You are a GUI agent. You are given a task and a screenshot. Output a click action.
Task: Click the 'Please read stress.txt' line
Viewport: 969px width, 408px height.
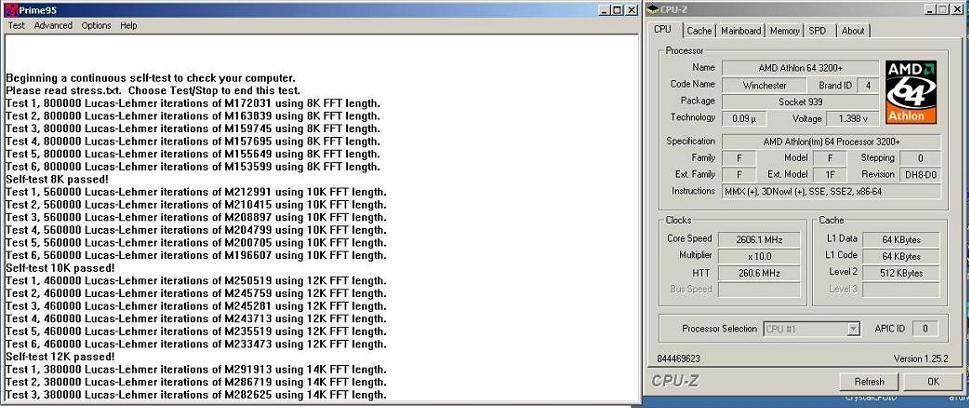point(153,90)
